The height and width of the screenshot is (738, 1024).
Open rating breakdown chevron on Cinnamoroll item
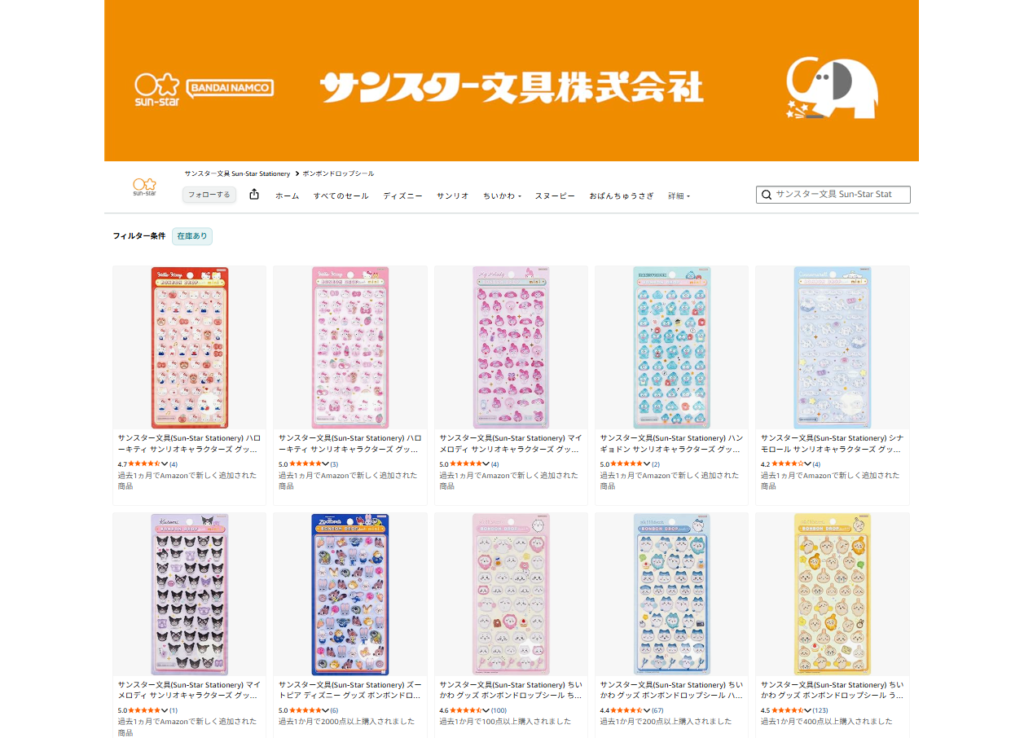[x=807, y=464]
